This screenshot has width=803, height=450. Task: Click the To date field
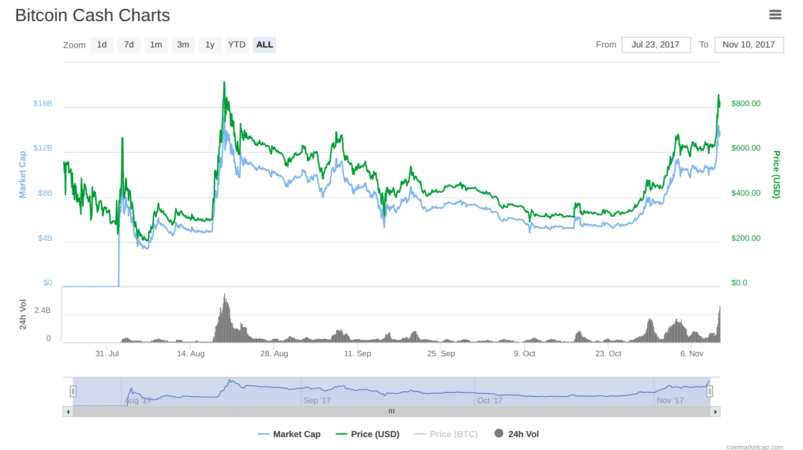point(749,45)
